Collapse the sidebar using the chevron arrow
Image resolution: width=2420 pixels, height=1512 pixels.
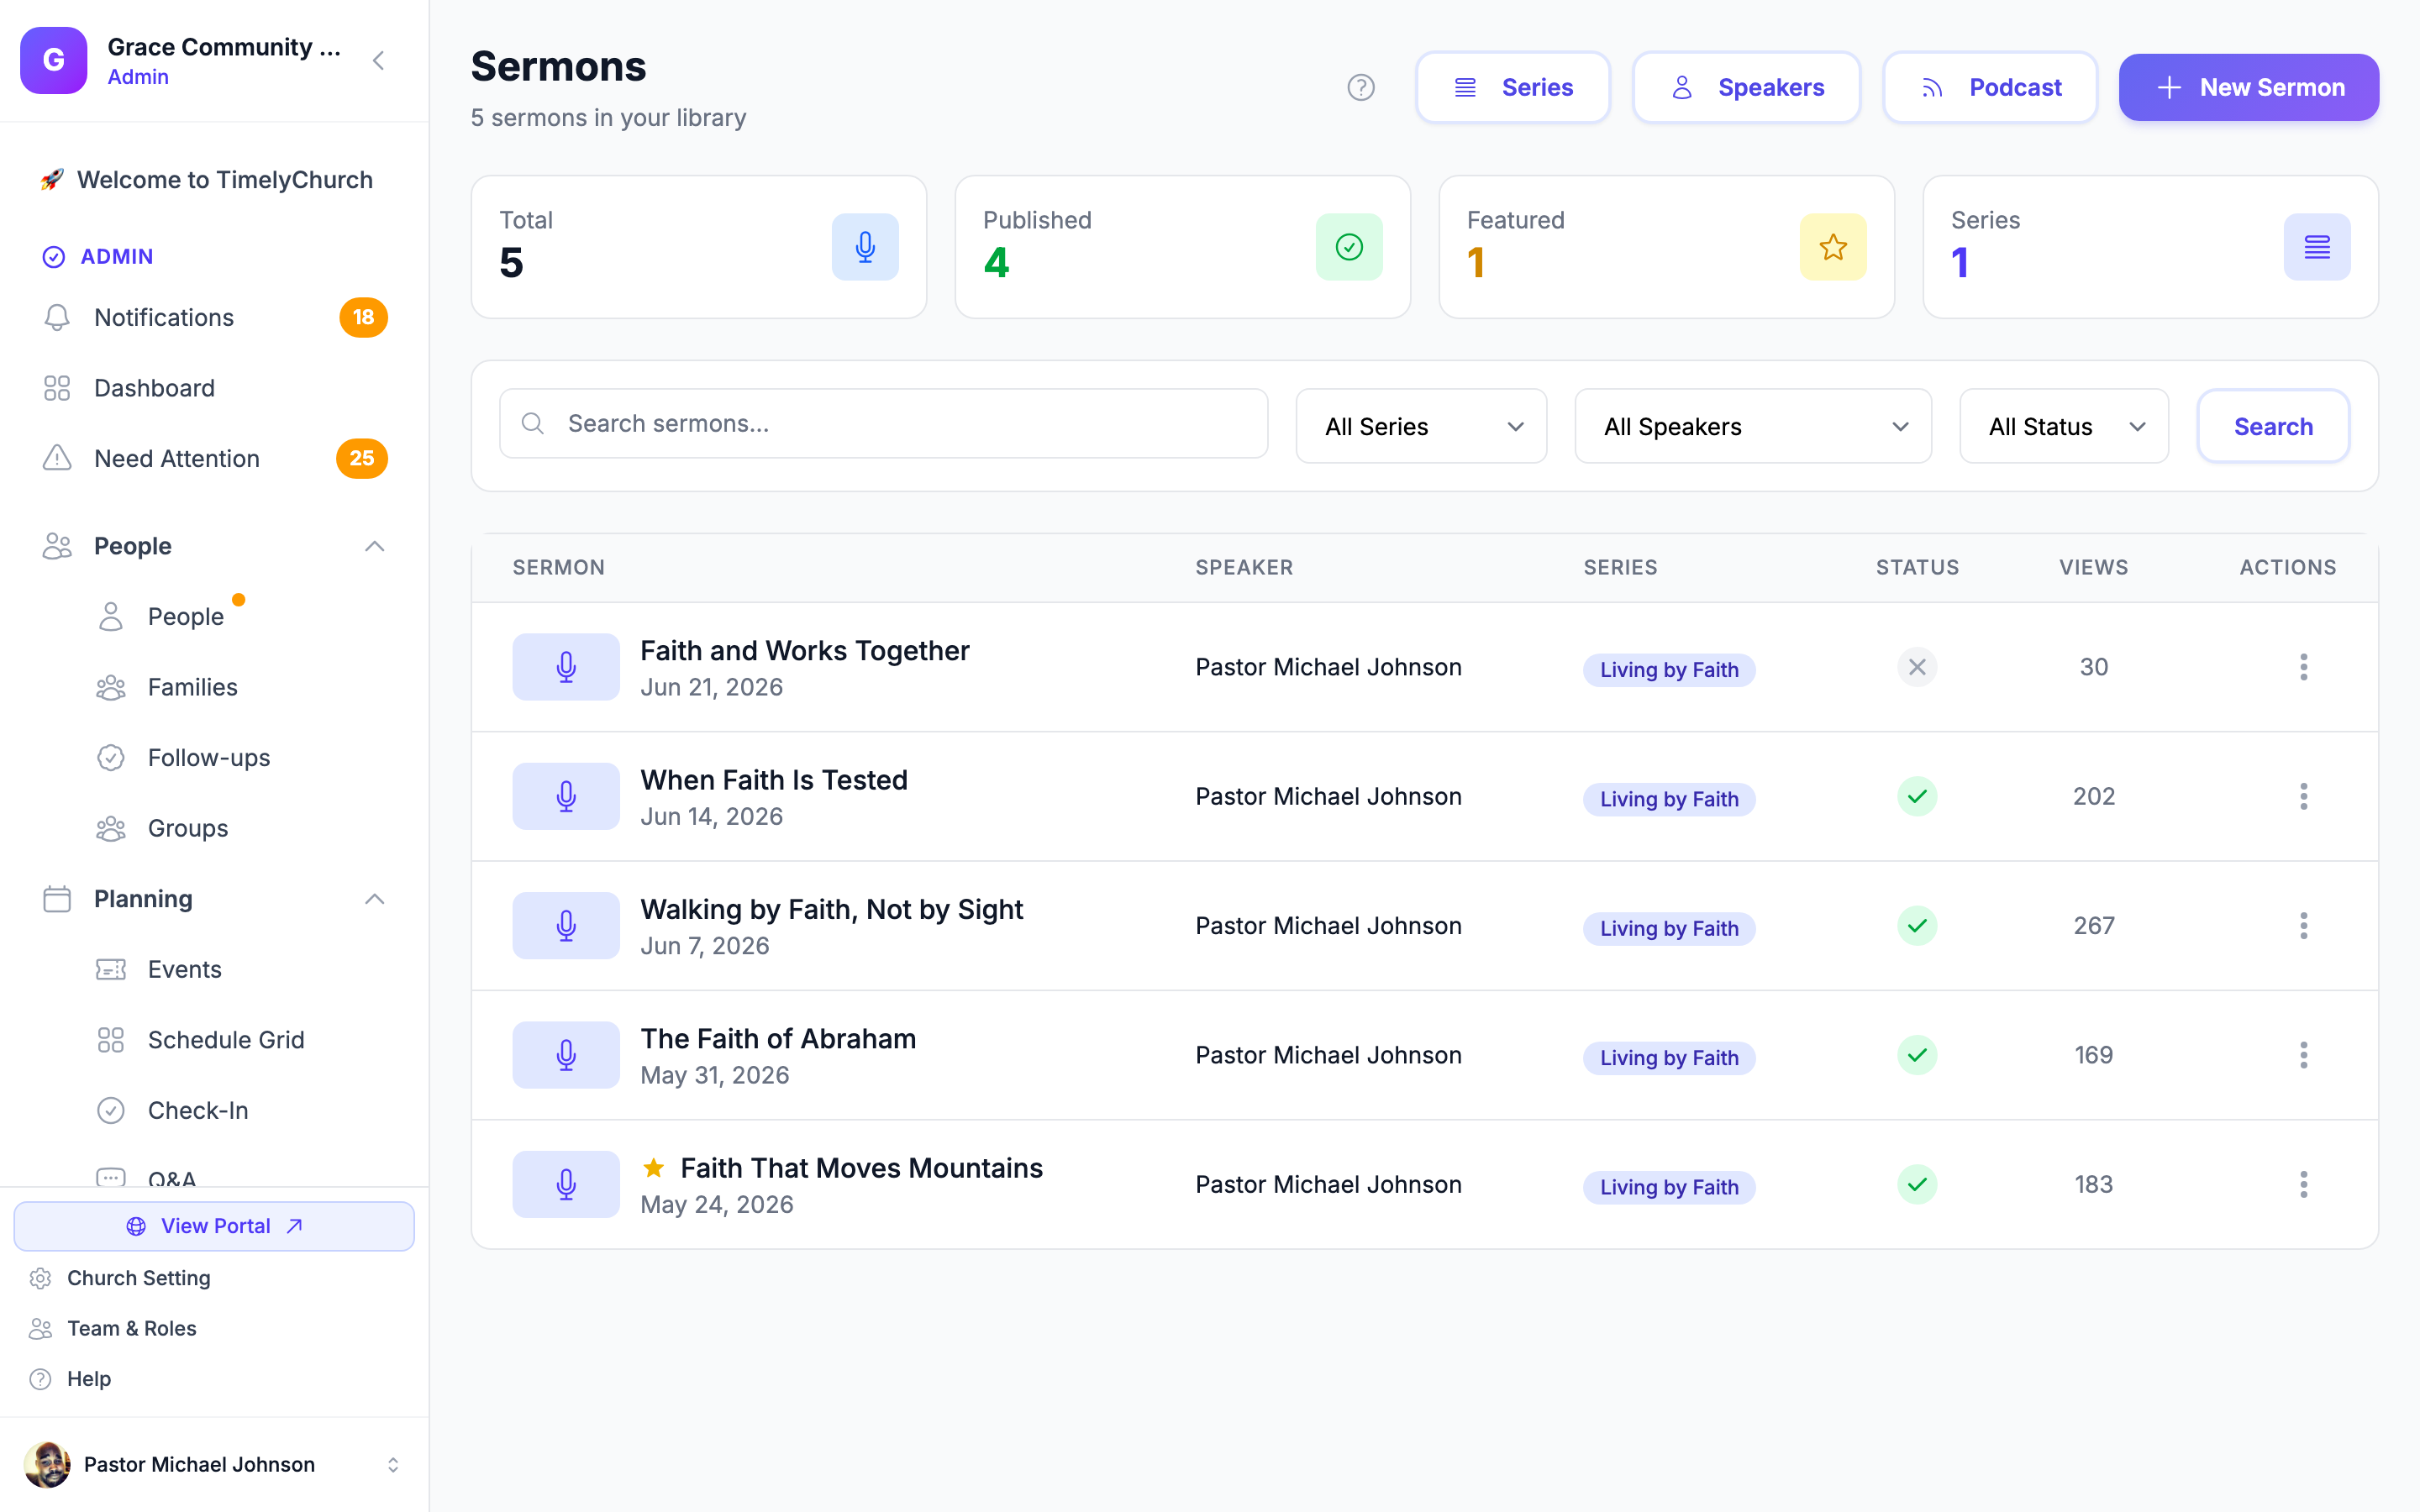(378, 61)
